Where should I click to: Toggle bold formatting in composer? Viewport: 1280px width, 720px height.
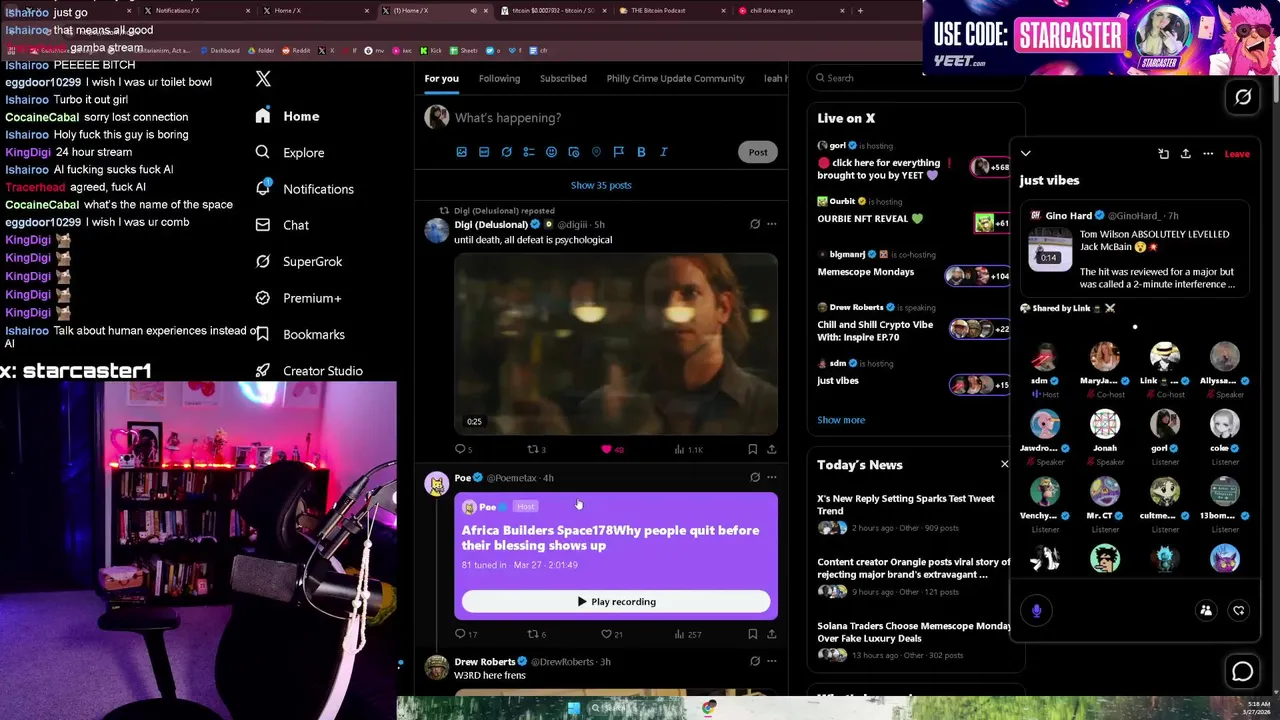point(641,152)
